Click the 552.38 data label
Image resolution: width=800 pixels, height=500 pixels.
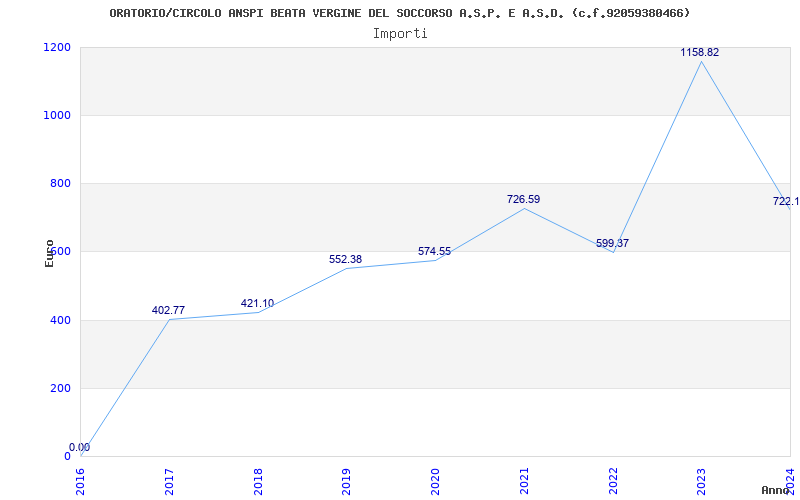tap(345, 259)
